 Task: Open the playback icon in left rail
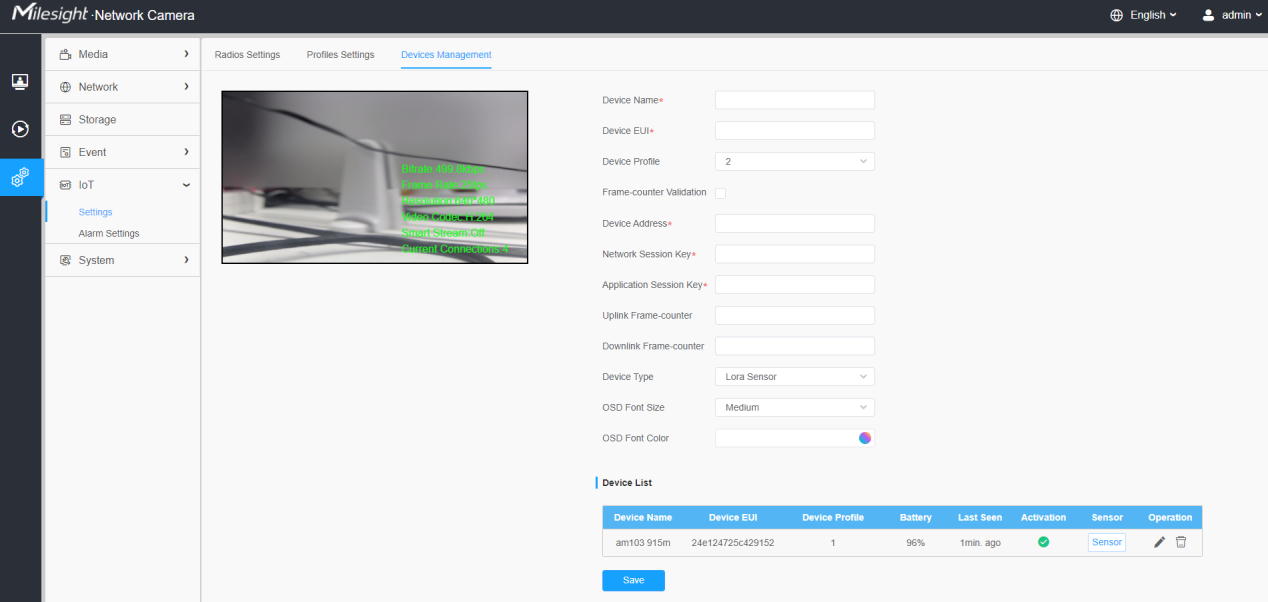click(x=20, y=129)
